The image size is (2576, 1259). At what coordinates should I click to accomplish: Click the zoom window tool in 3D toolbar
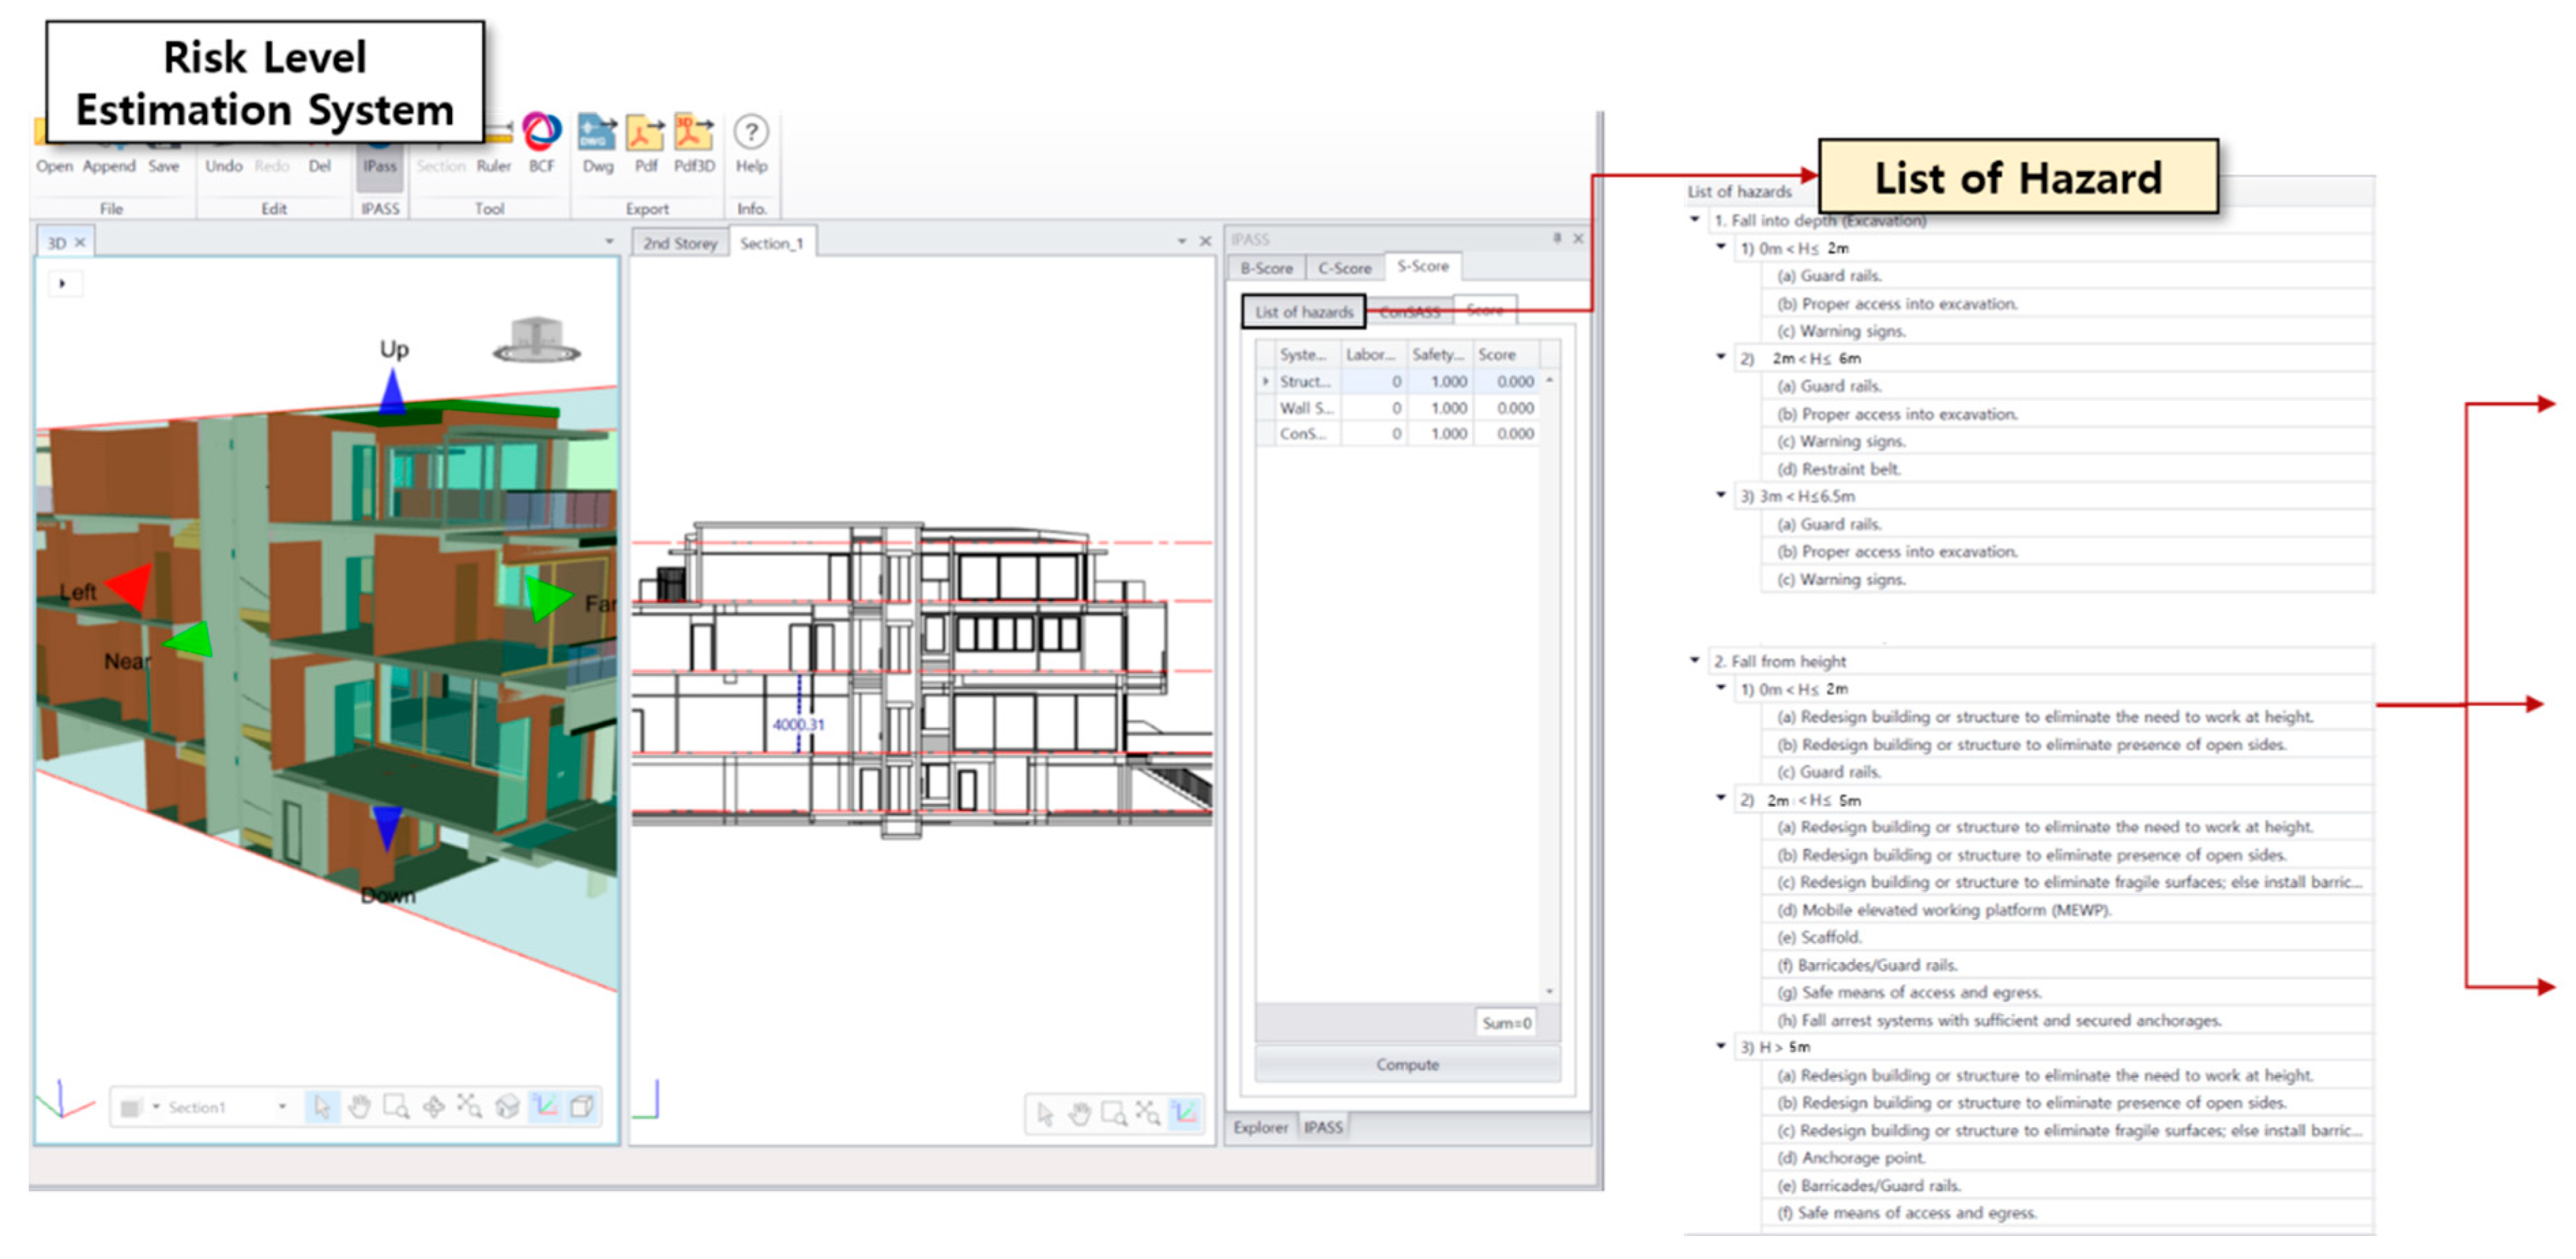point(396,1106)
